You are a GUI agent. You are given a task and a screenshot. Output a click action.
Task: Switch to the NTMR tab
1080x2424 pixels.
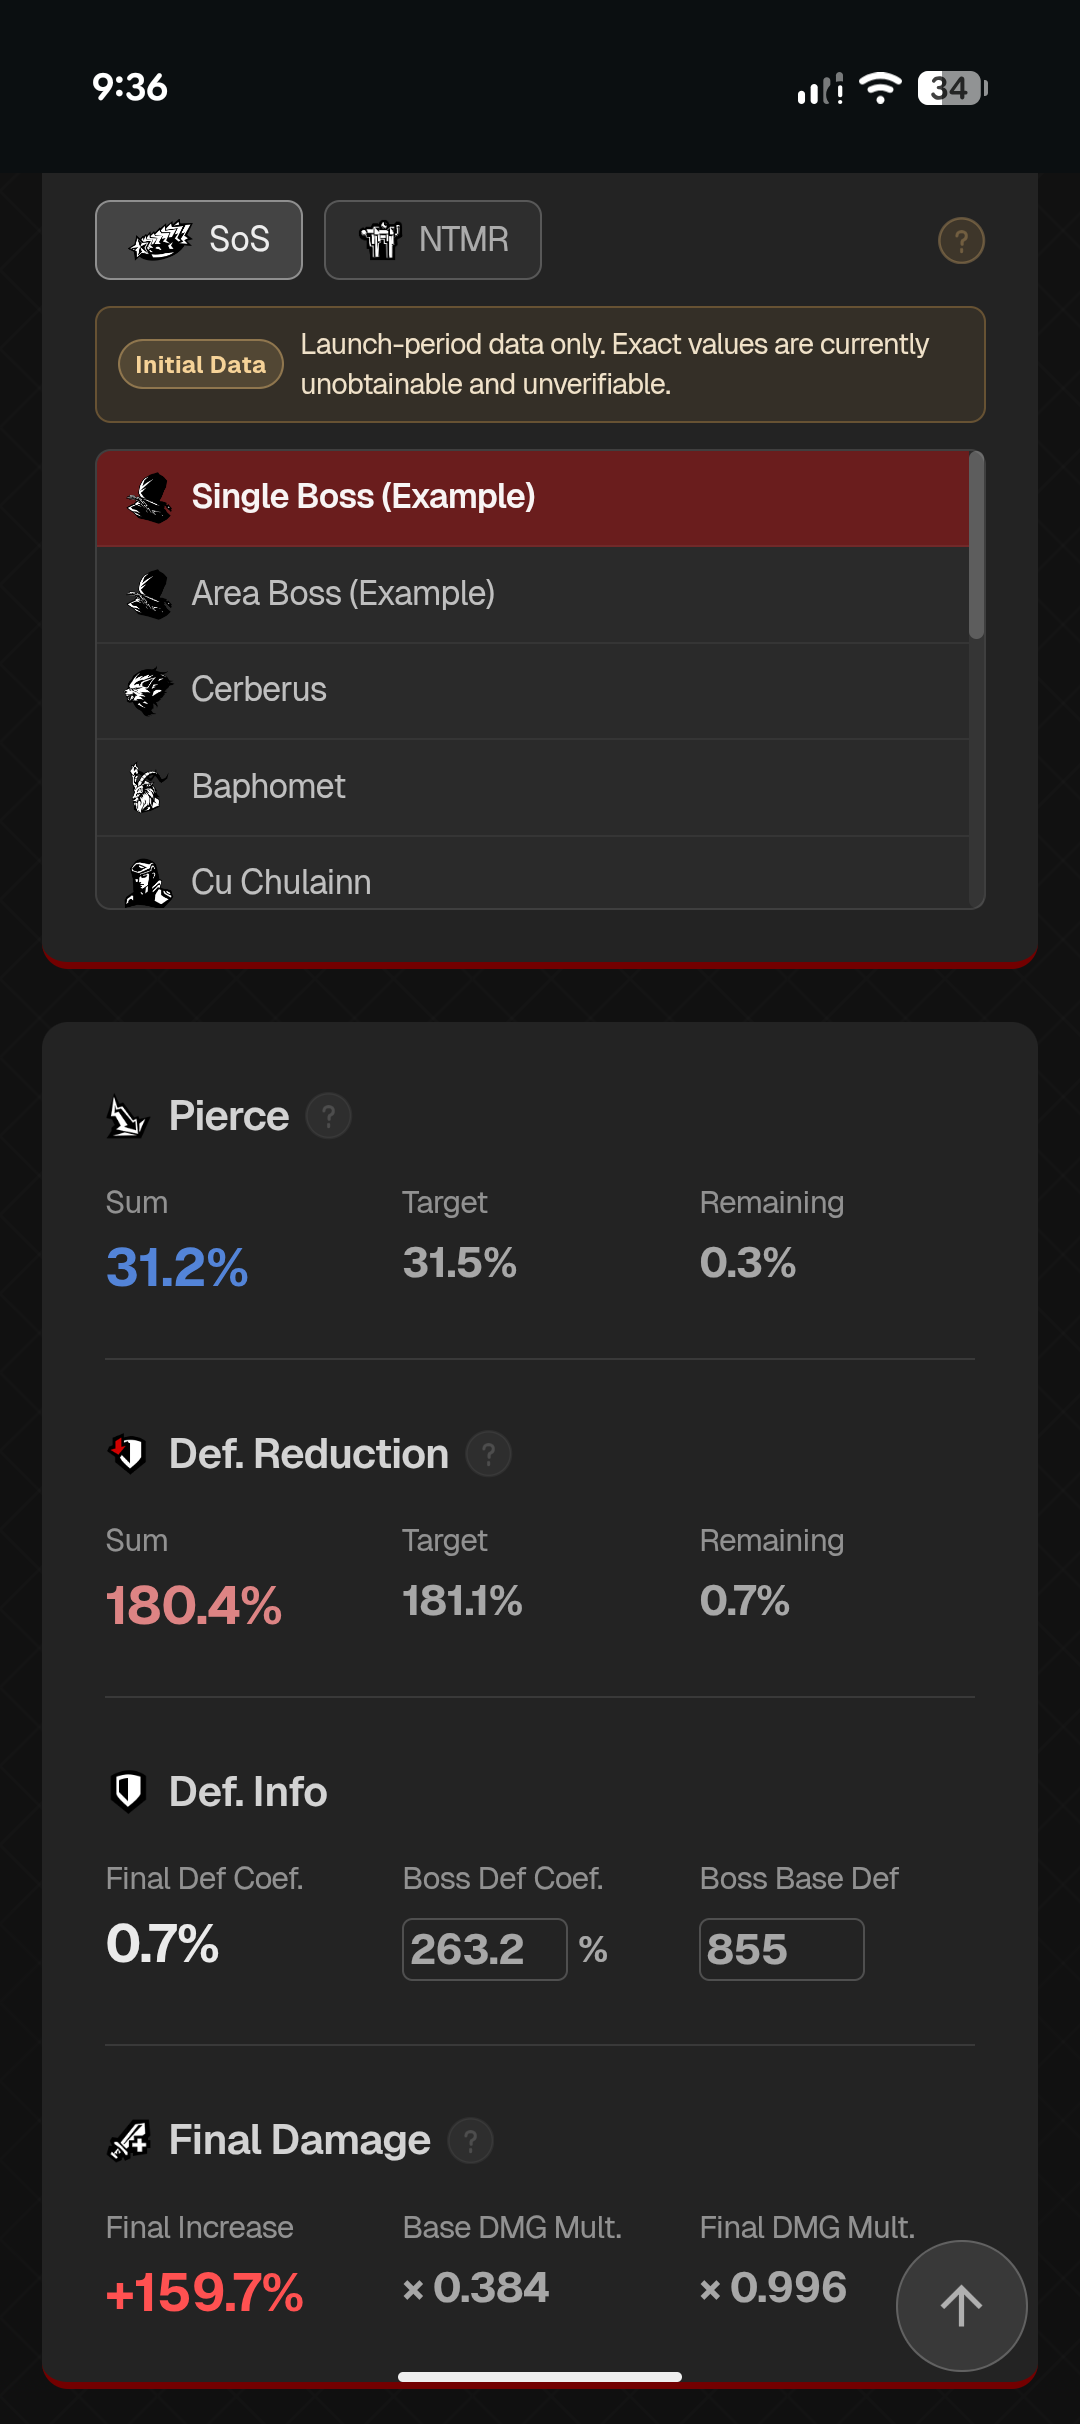433,240
